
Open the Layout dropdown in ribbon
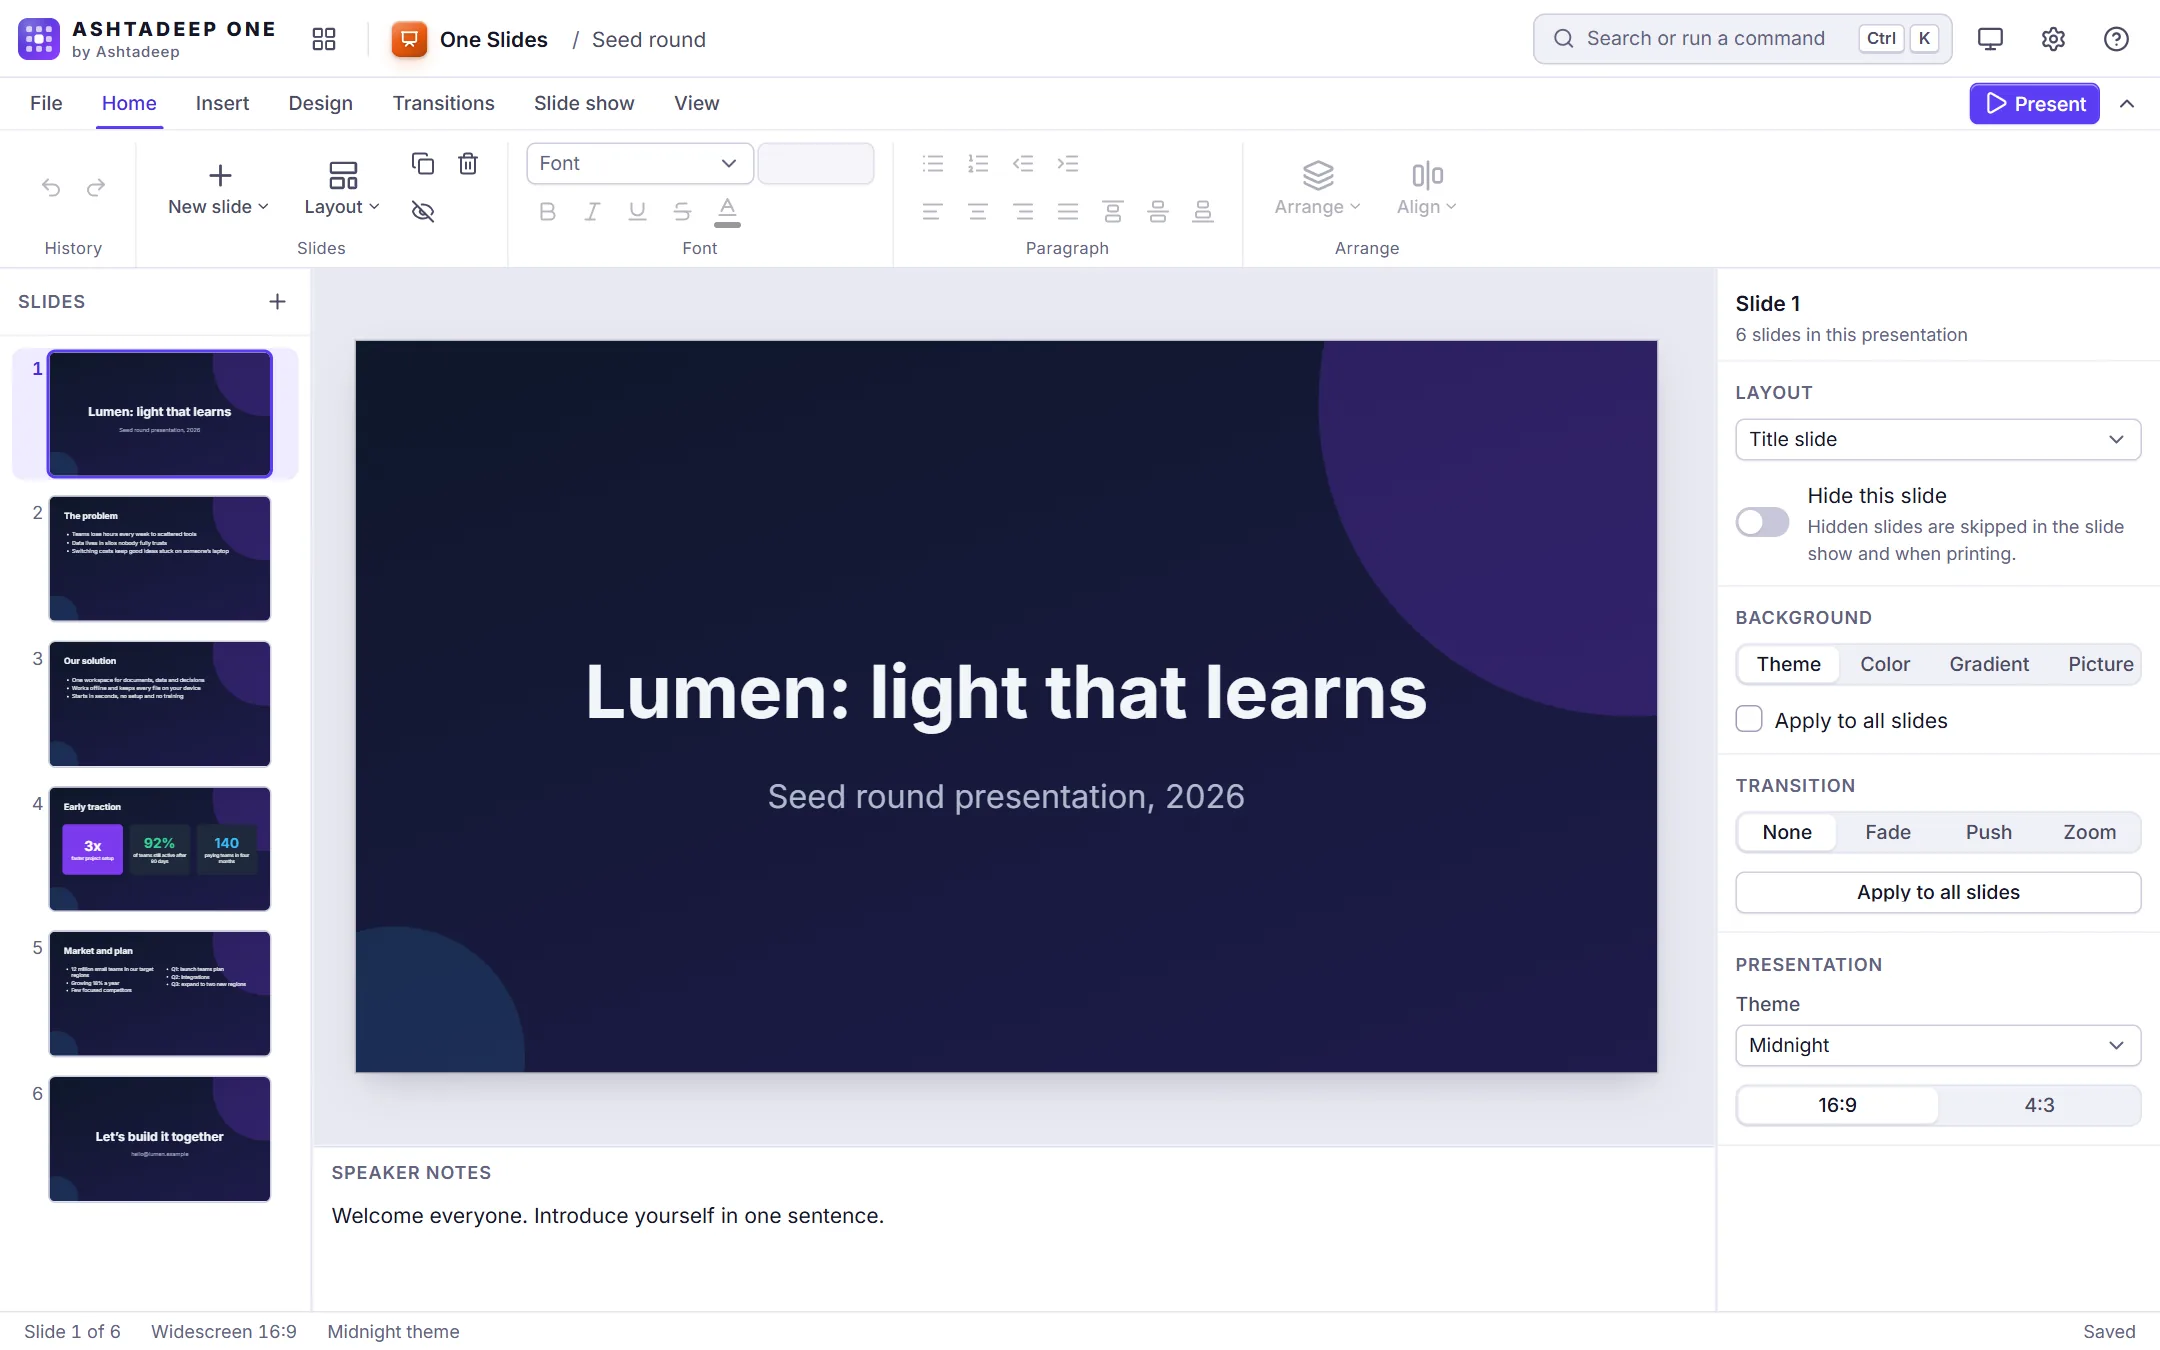tap(342, 189)
